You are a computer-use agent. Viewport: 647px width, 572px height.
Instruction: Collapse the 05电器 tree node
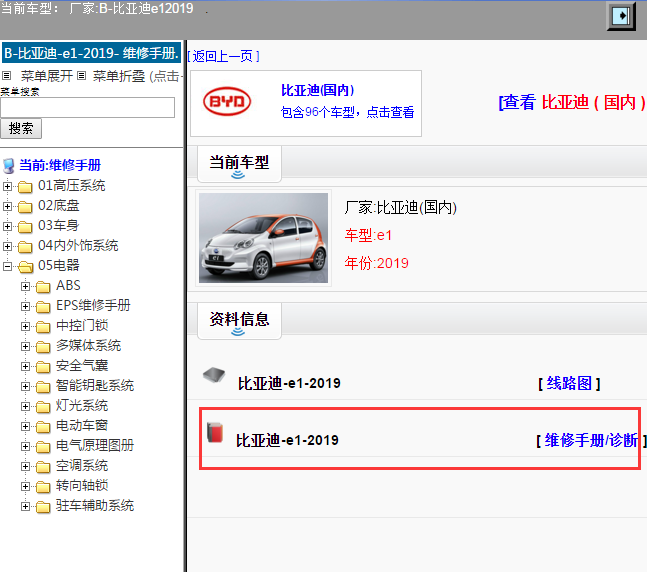(7, 266)
